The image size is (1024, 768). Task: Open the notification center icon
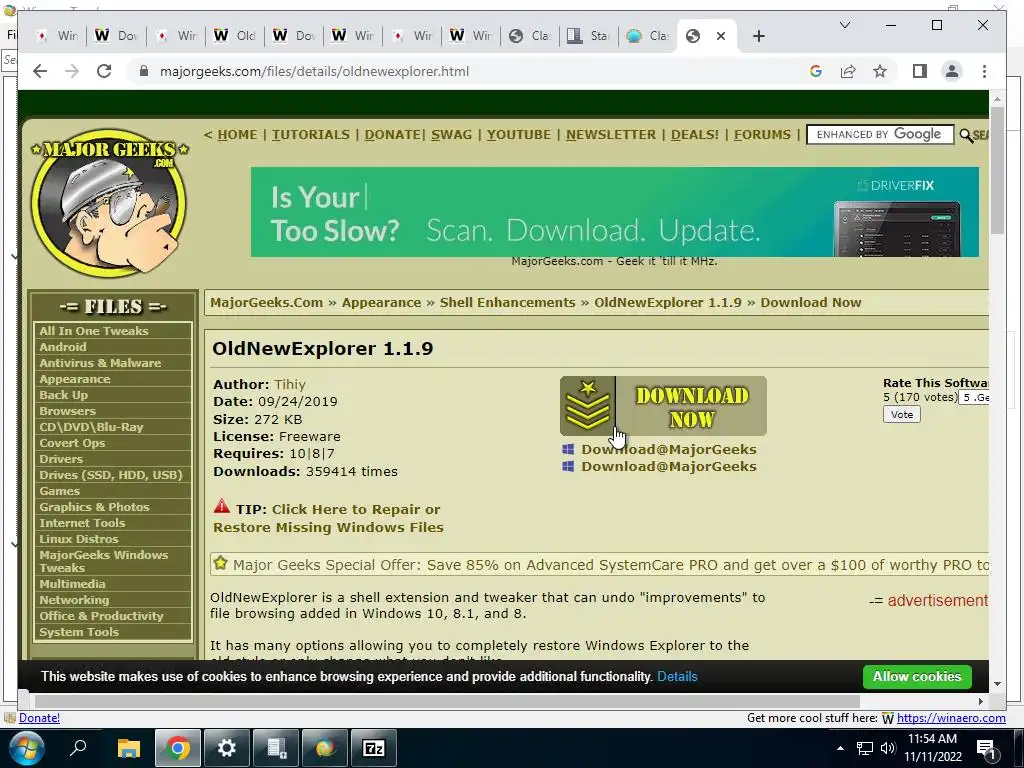986,749
